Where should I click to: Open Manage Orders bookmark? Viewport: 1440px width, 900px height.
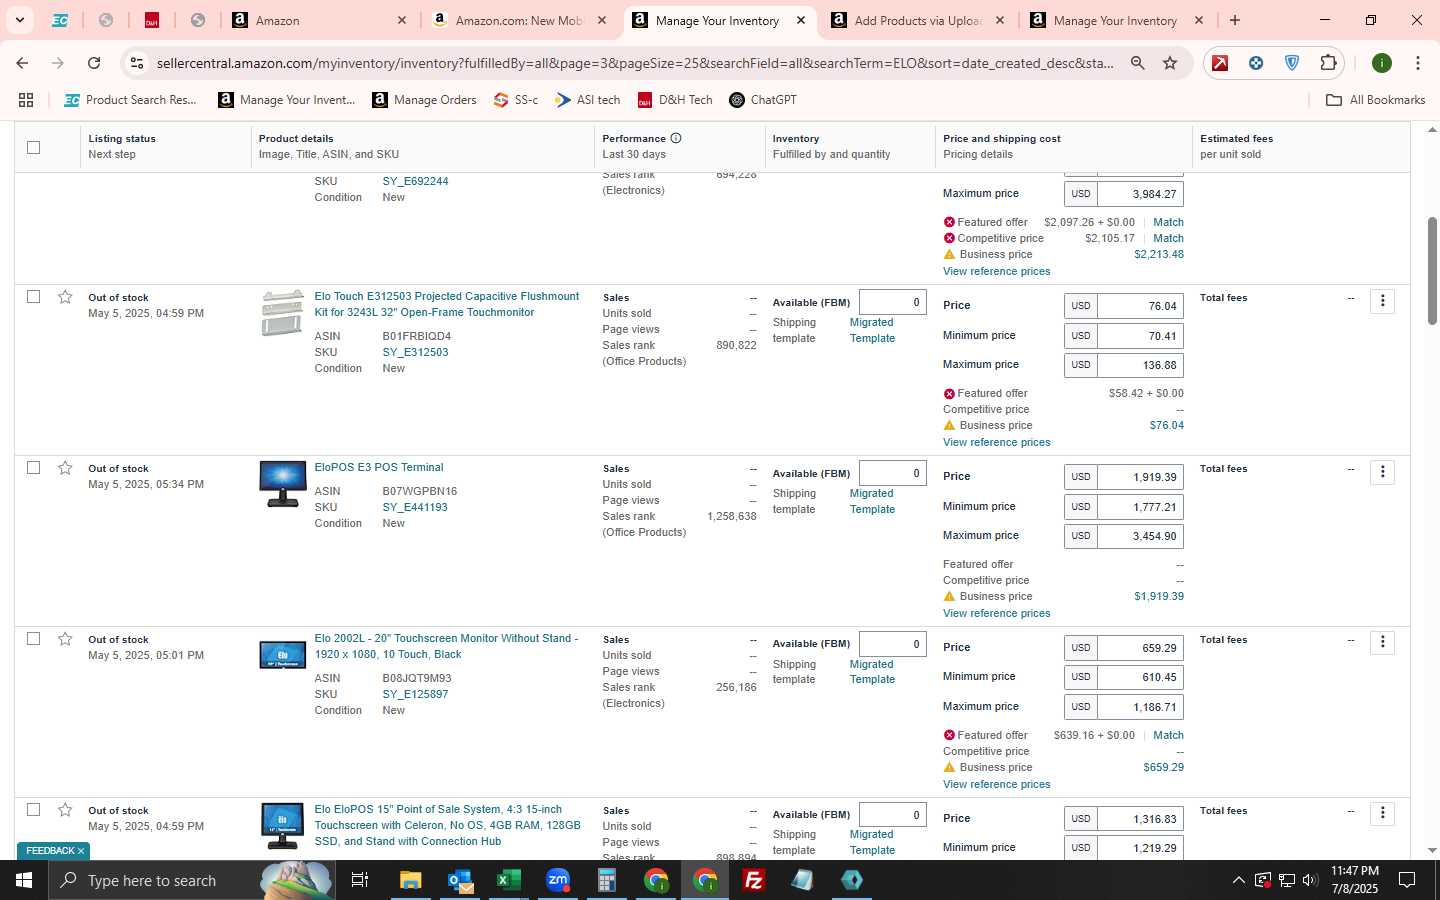coord(424,100)
